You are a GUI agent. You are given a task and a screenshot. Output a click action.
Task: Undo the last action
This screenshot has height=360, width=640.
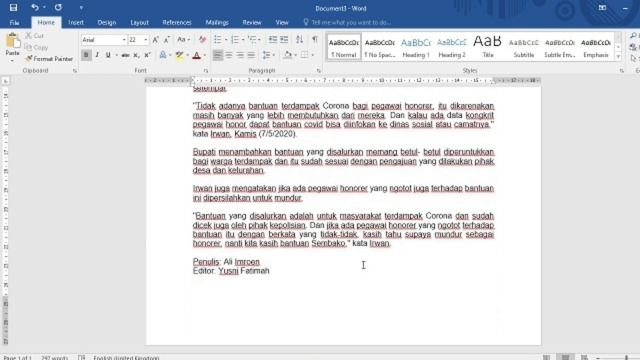[x=35, y=7]
